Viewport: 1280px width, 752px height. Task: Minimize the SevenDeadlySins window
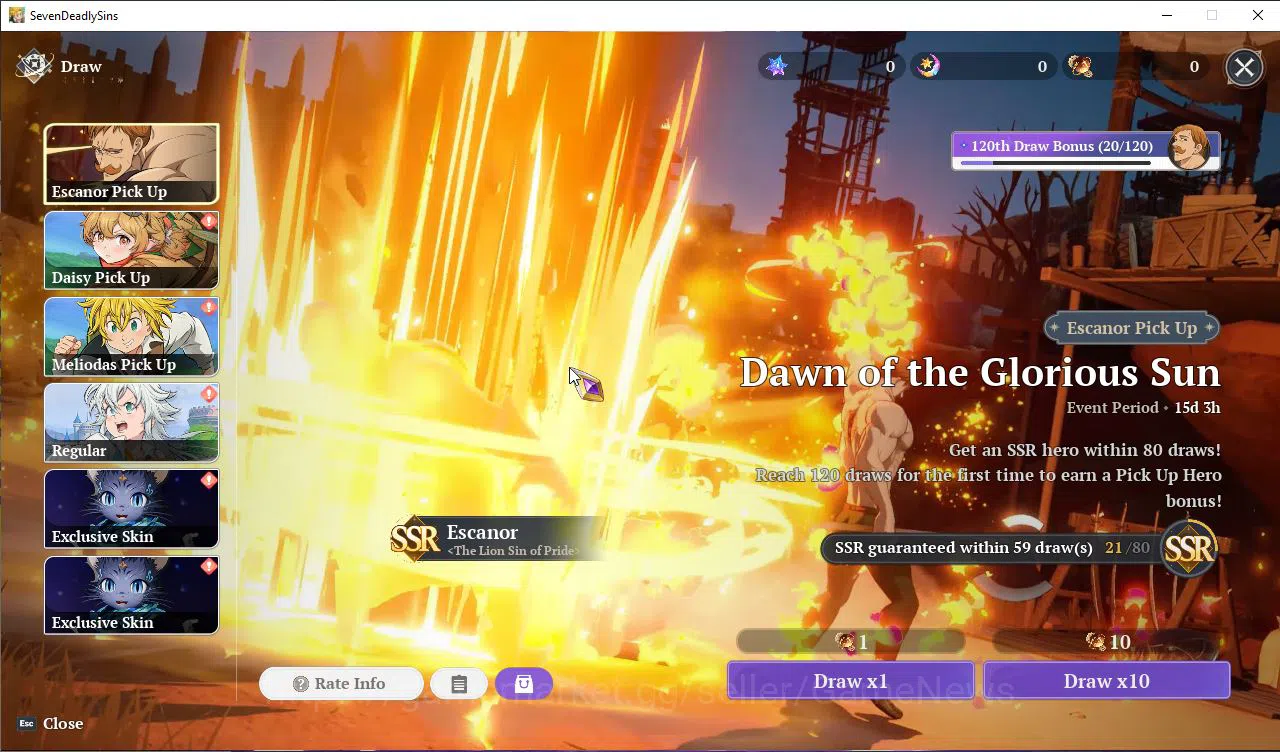[1167, 15]
